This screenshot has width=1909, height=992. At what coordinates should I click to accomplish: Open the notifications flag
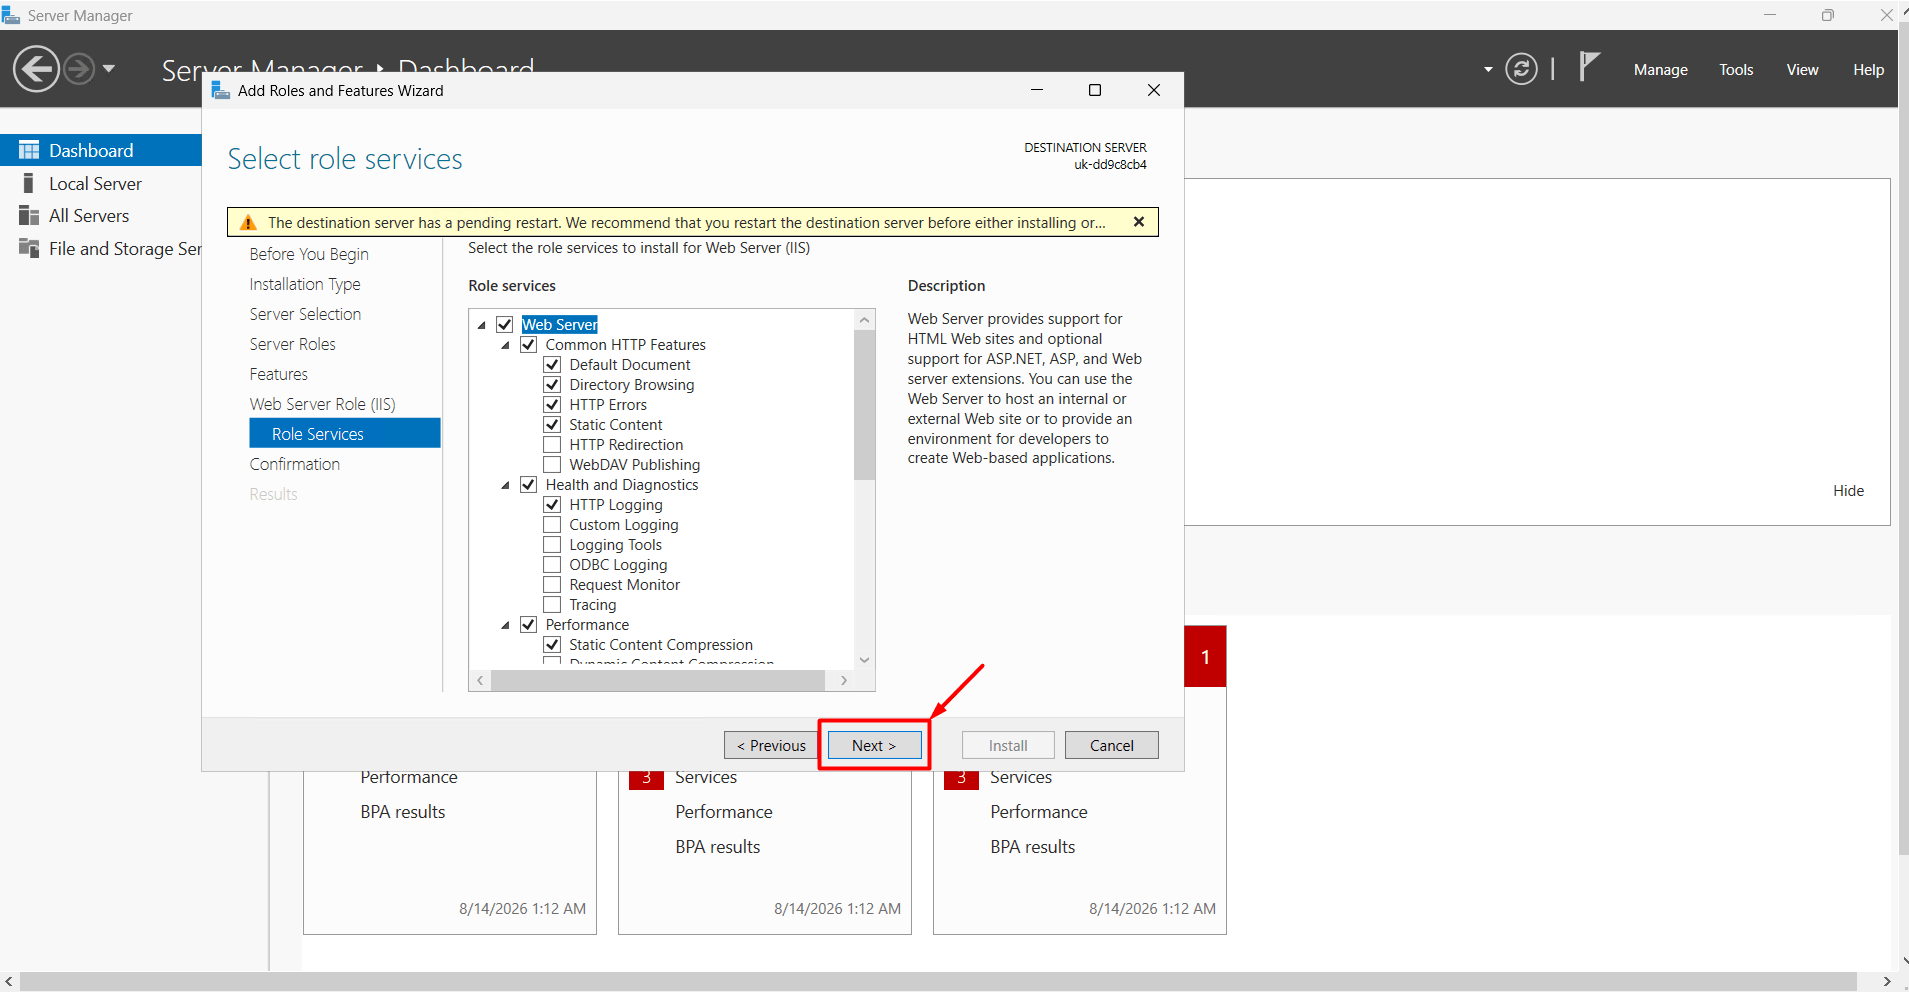point(1589,67)
